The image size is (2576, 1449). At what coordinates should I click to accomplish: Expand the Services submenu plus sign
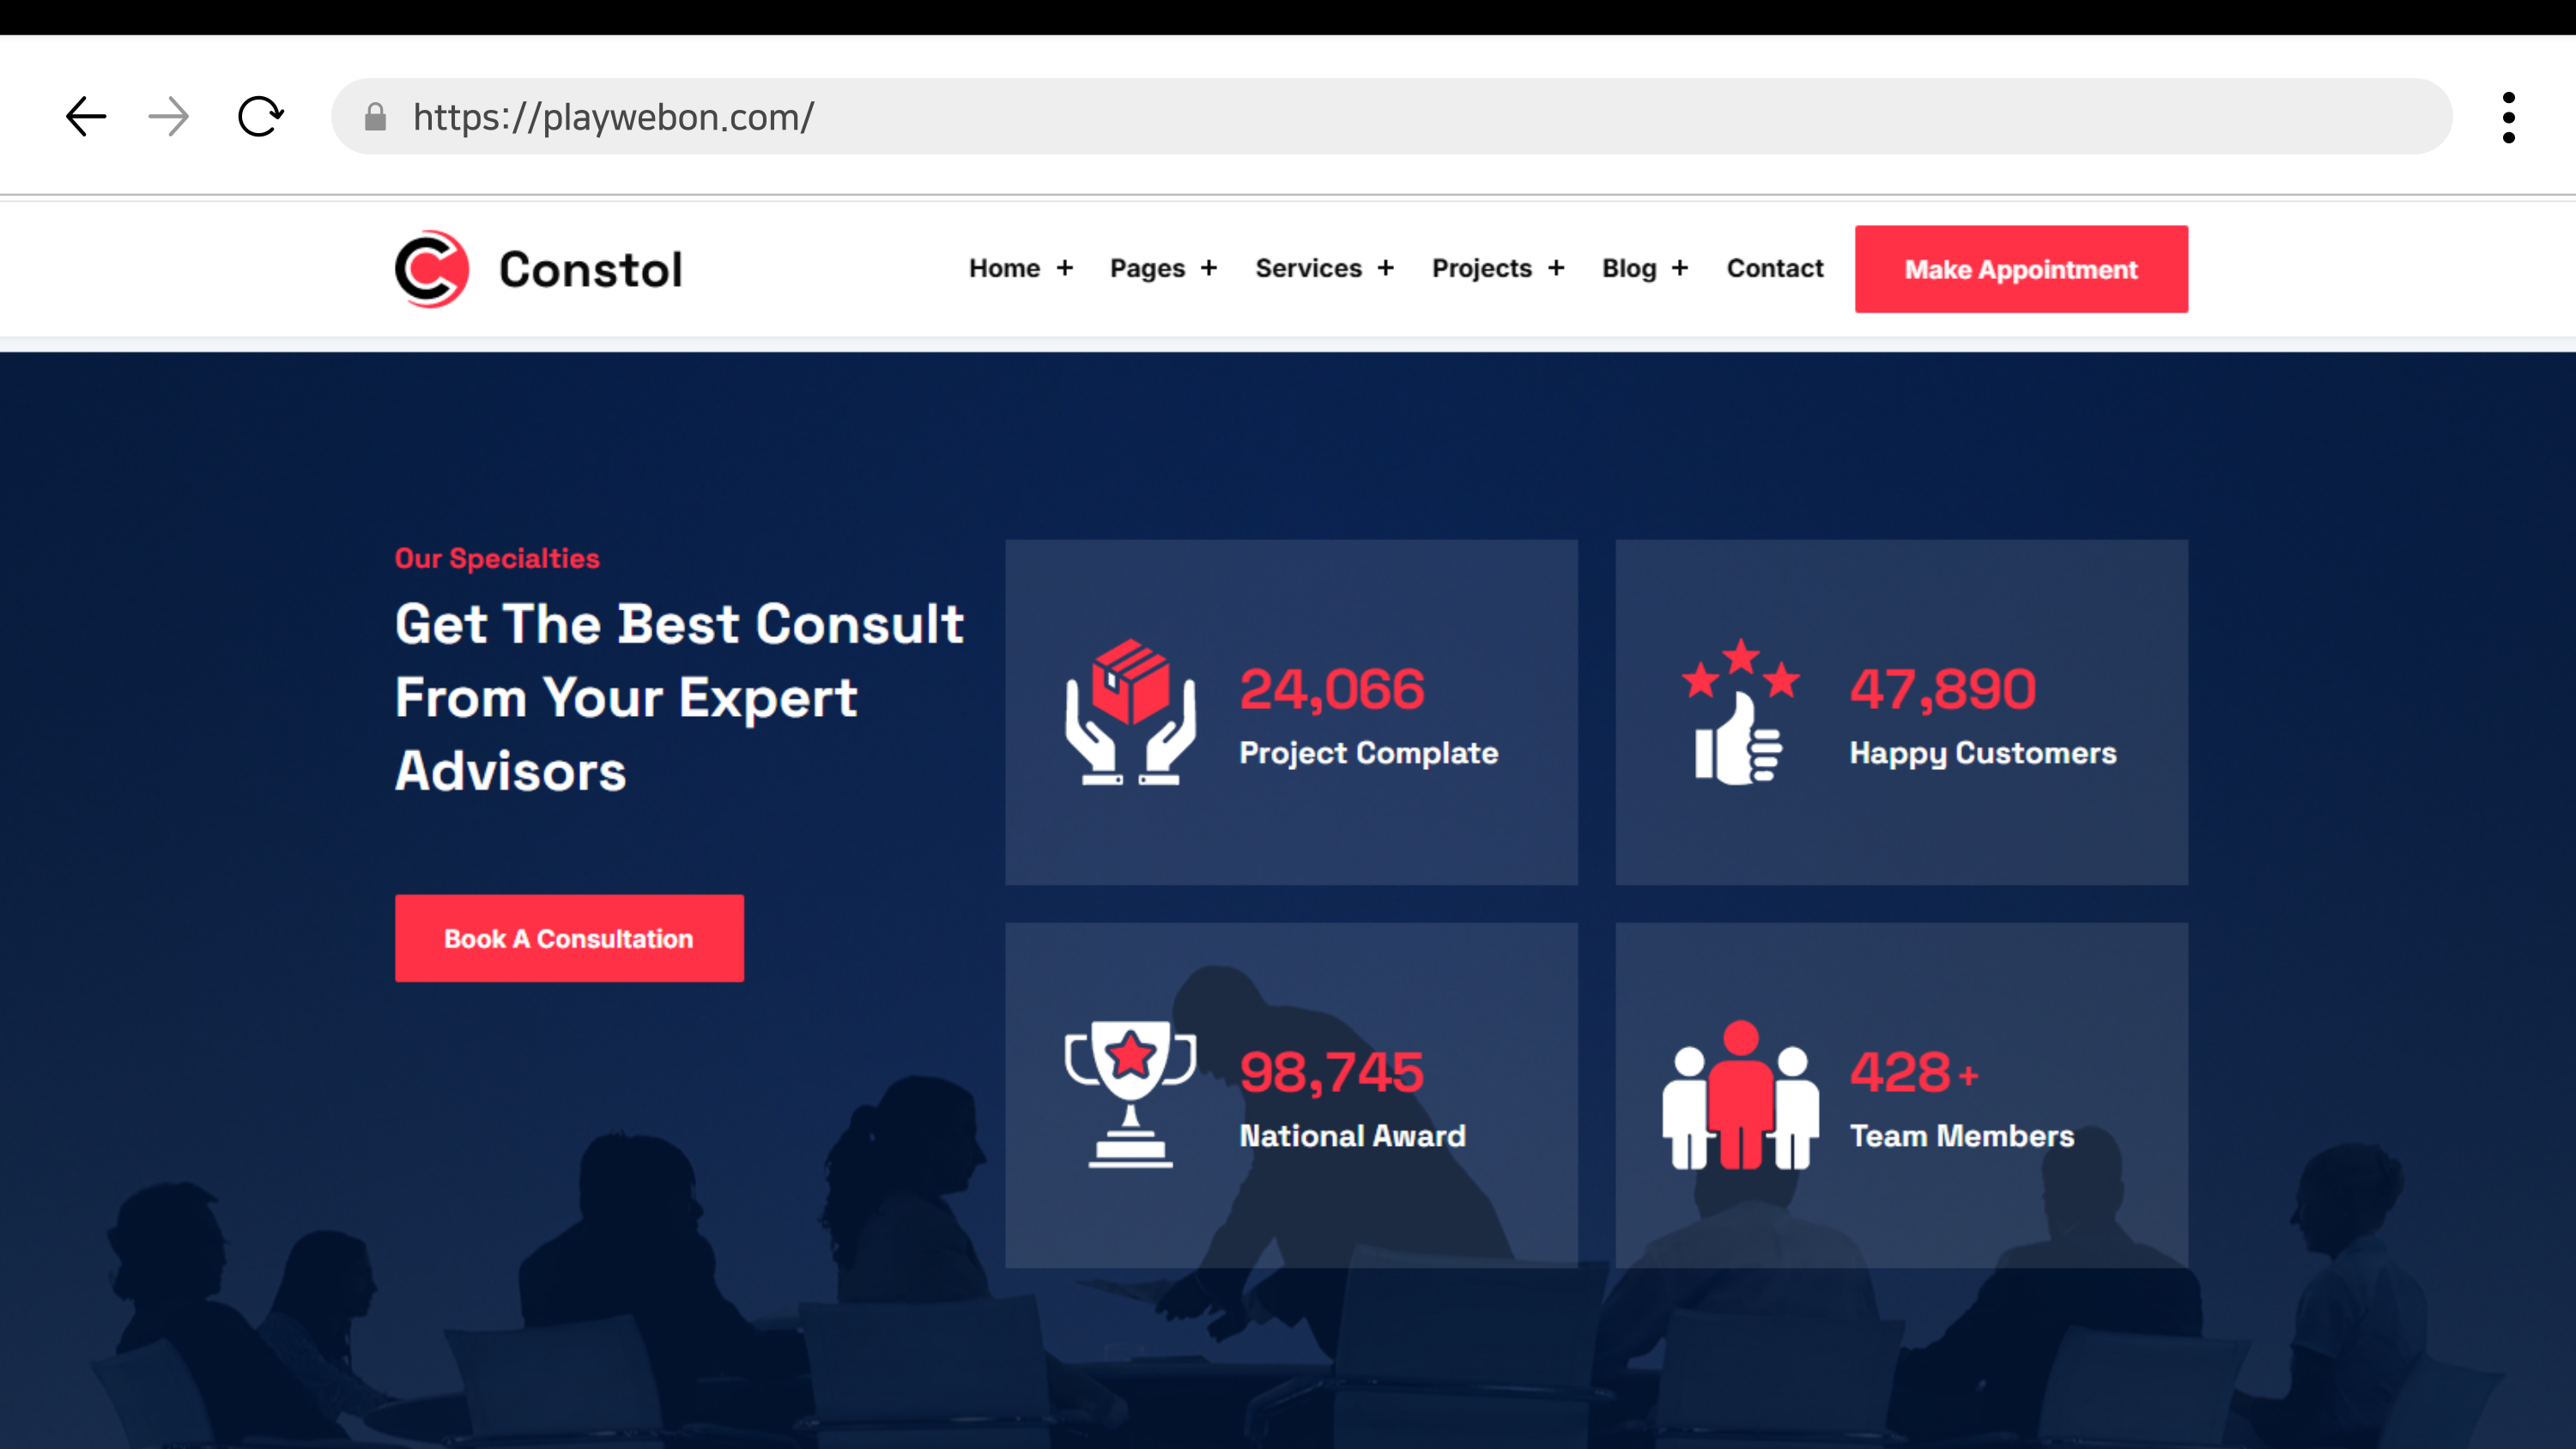coord(1385,268)
